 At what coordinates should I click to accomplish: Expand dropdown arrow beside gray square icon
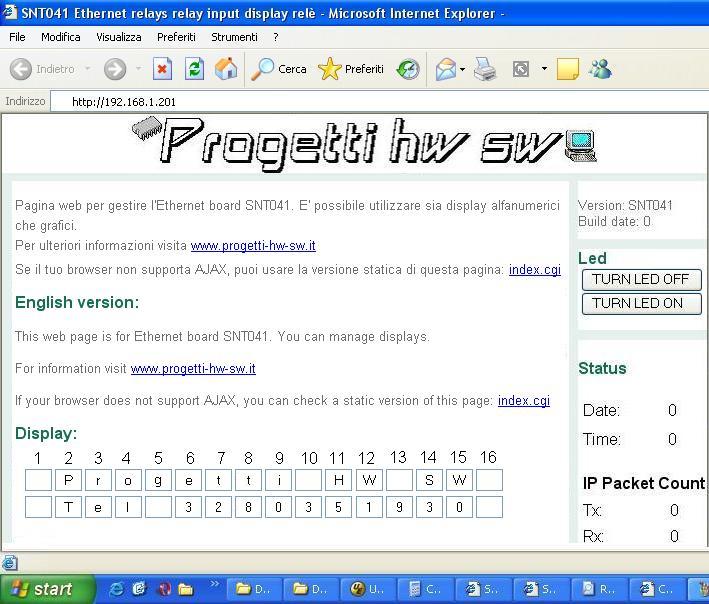544,69
